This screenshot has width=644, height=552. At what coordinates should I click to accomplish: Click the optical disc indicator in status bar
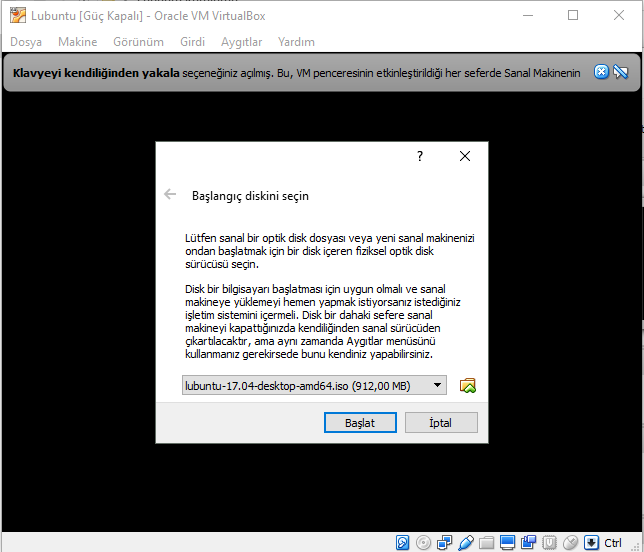pos(424,543)
